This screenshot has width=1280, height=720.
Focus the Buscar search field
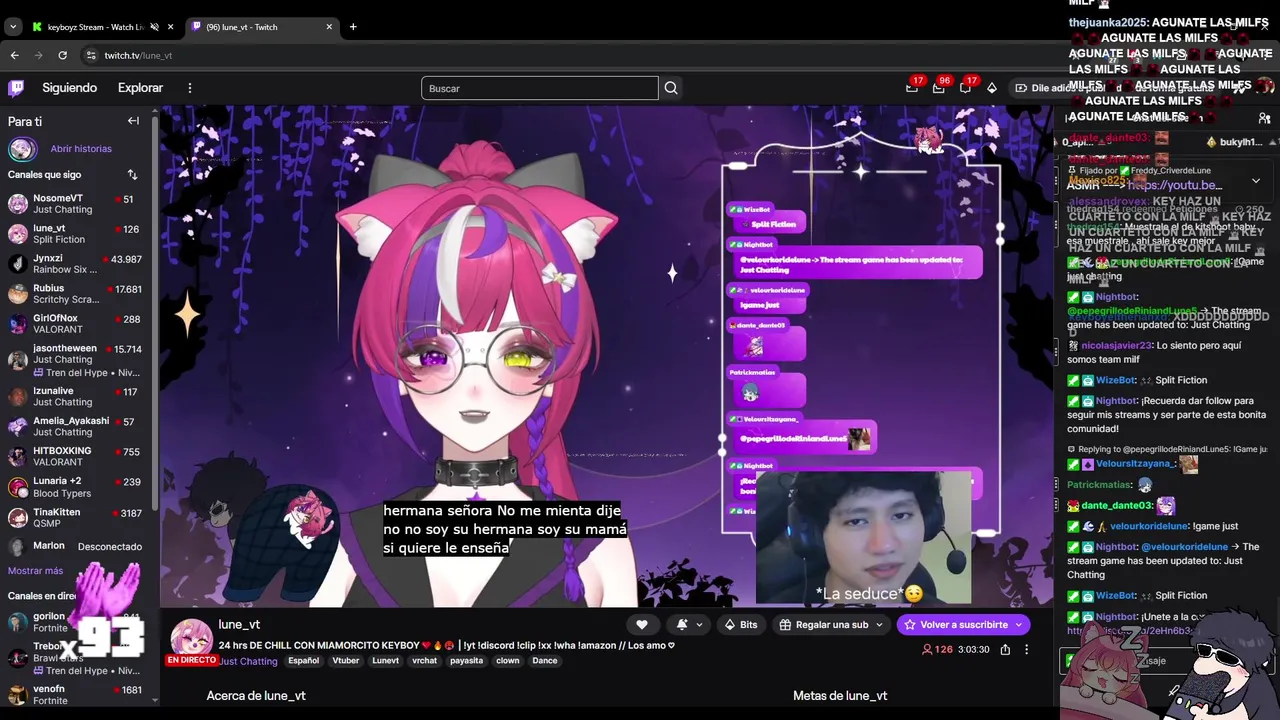coord(540,88)
